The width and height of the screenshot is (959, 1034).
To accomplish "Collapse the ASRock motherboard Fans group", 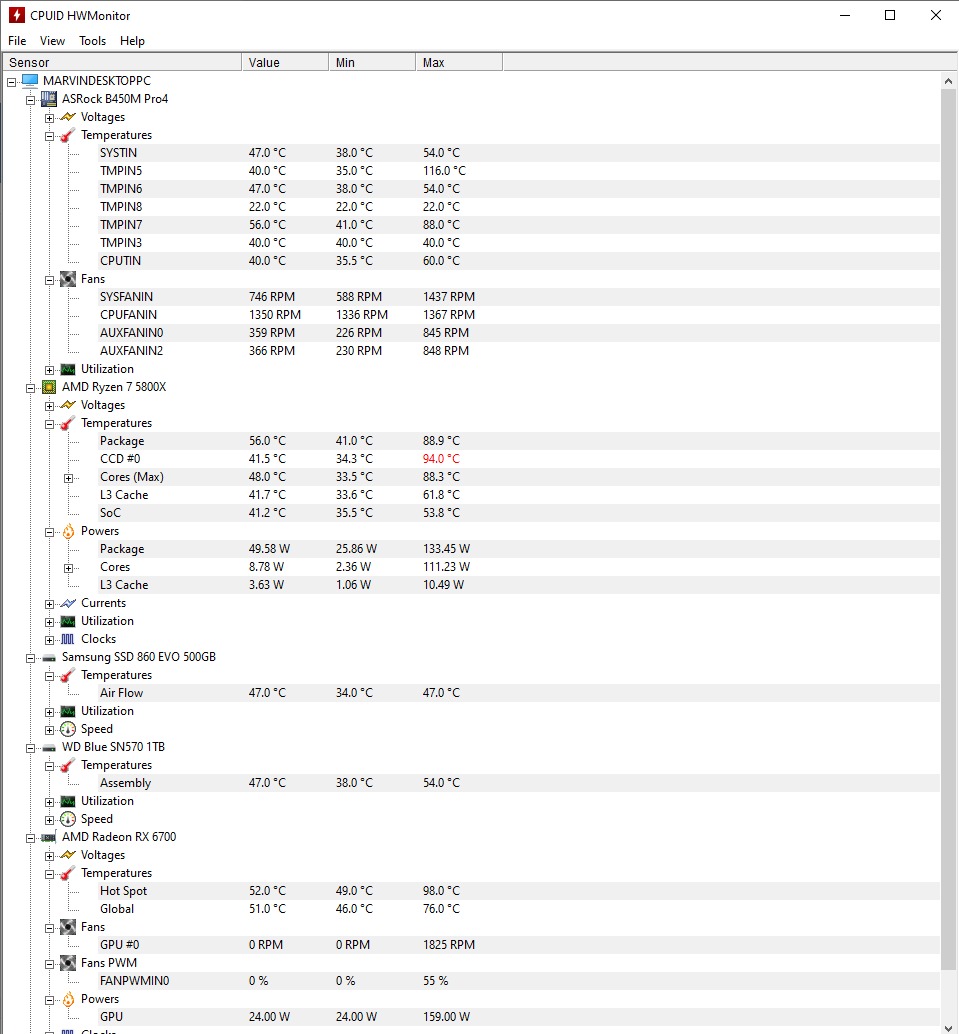I will point(49,280).
